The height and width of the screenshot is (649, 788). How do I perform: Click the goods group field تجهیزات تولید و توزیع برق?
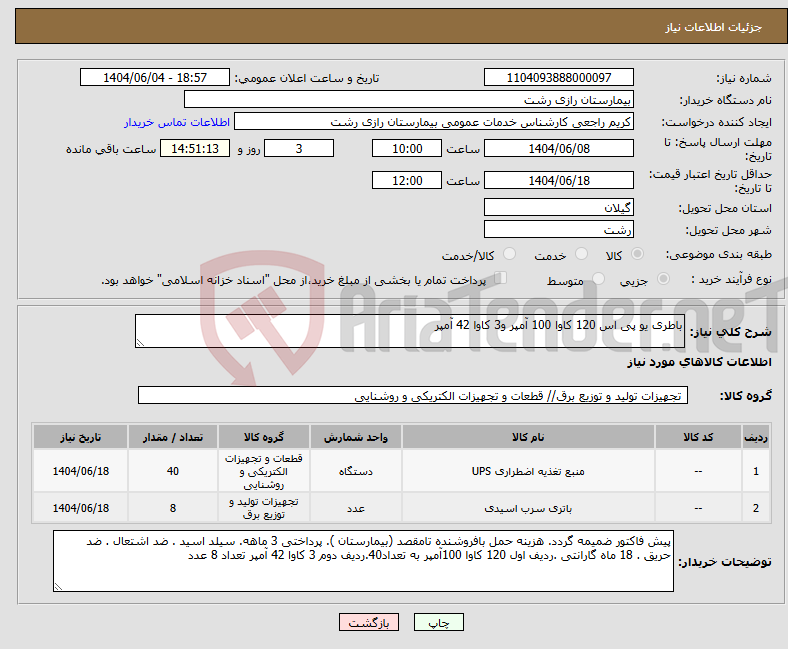pos(413,395)
